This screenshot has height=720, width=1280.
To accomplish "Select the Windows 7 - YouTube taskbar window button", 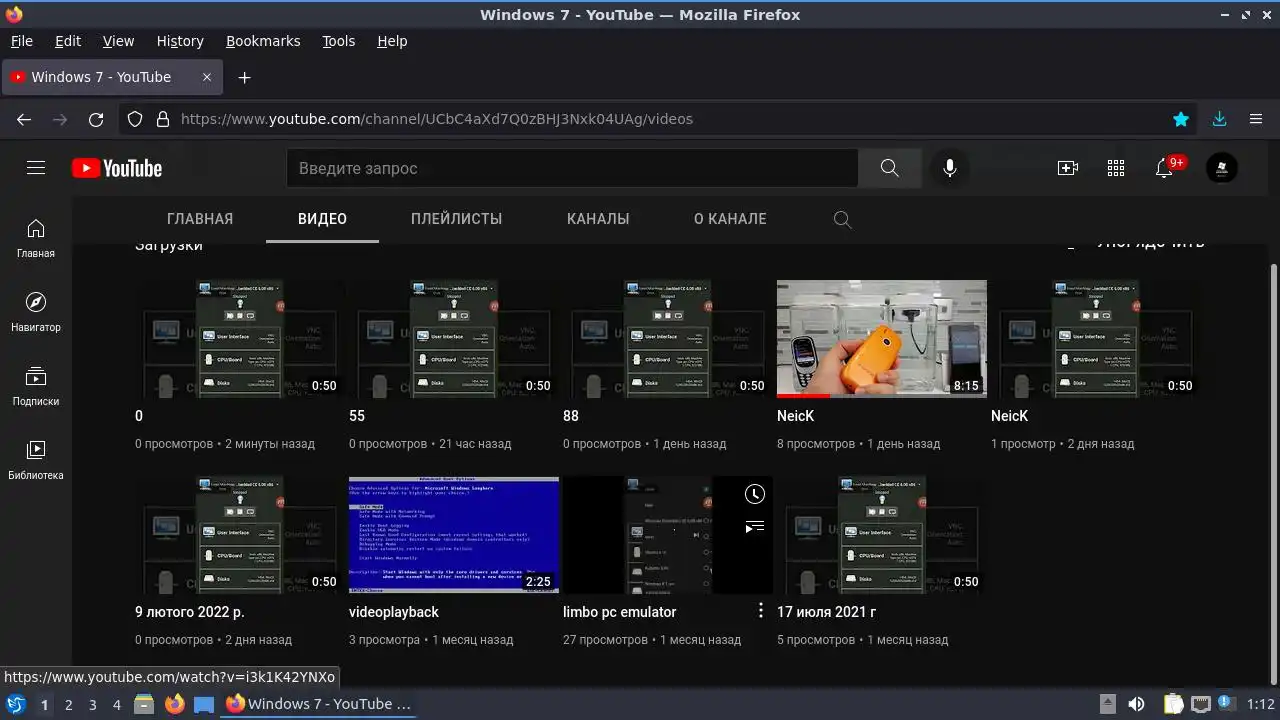I will 318,704.
